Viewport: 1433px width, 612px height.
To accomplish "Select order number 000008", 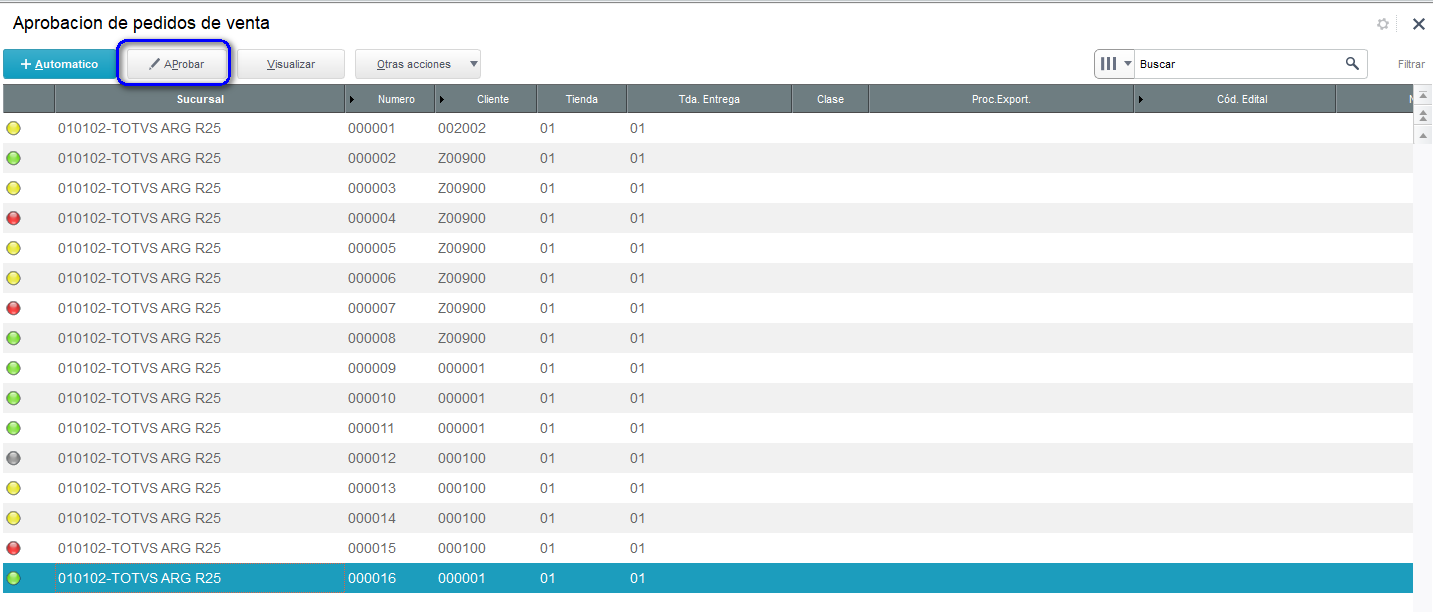I will pos(372,338).
